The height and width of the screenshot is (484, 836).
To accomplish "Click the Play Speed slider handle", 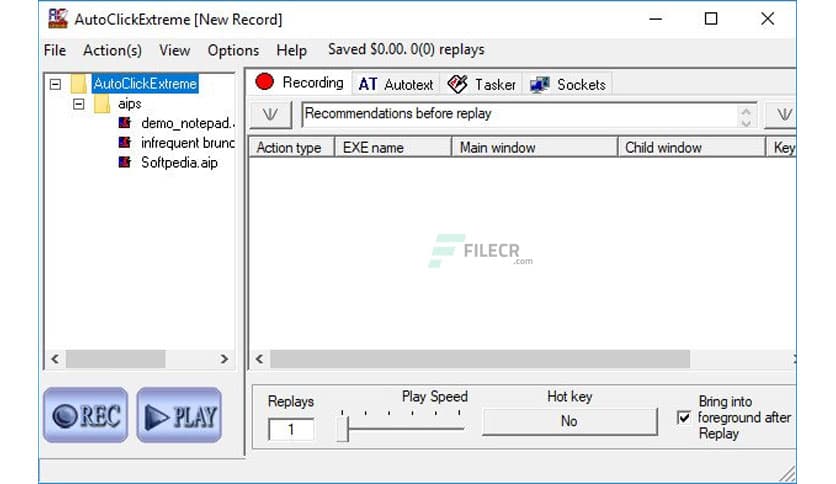I will (343, 427).
